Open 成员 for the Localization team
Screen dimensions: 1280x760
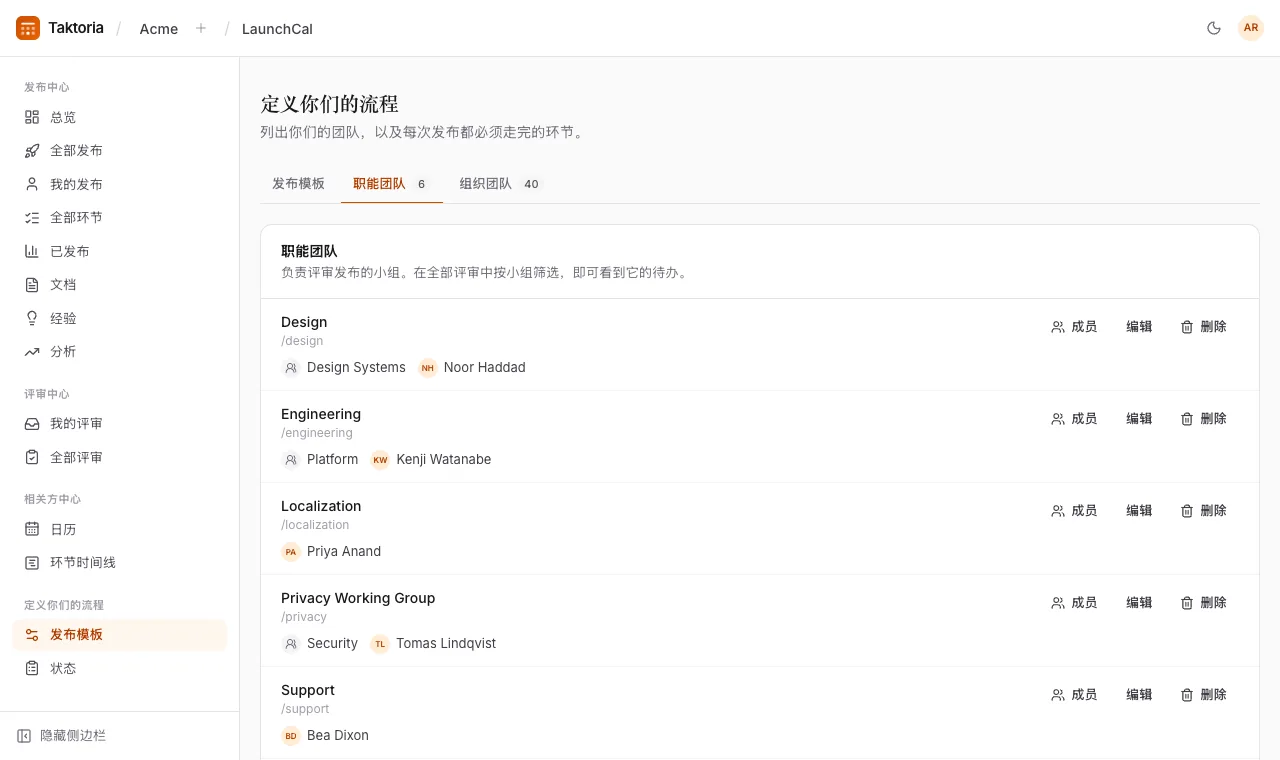[x=1074, y=511]
